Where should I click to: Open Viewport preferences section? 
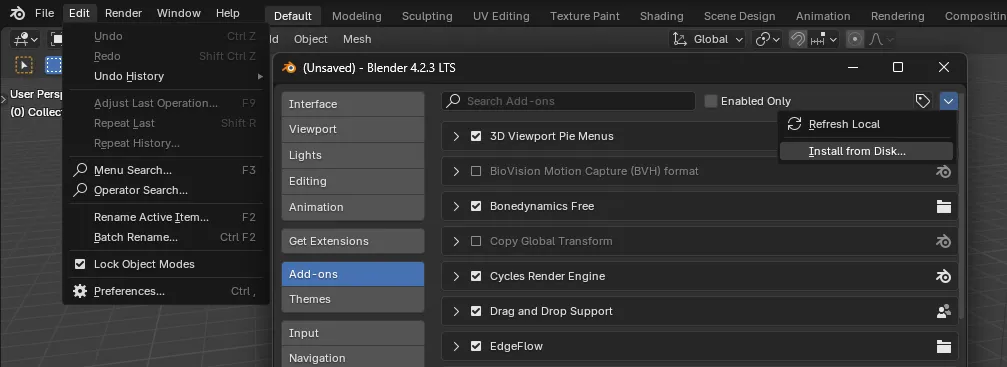353,129
